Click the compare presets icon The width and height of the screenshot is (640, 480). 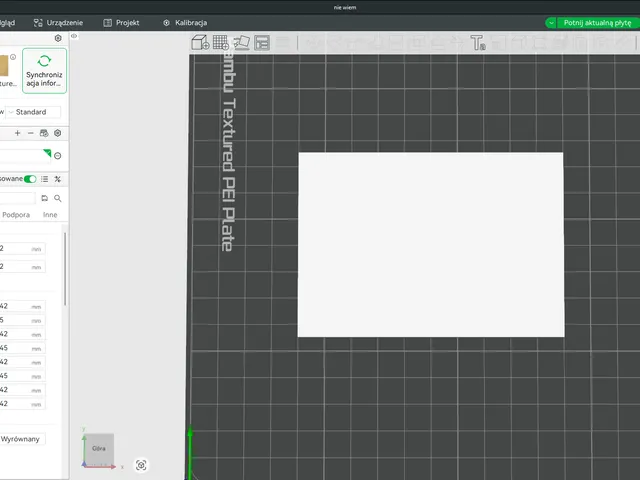(x=58, y=179)
